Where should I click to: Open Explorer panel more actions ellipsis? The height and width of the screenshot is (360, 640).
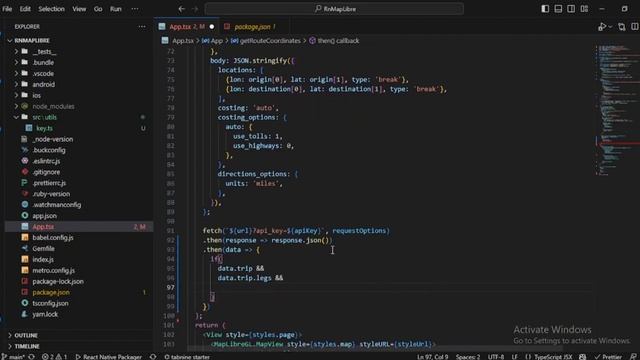142,27
